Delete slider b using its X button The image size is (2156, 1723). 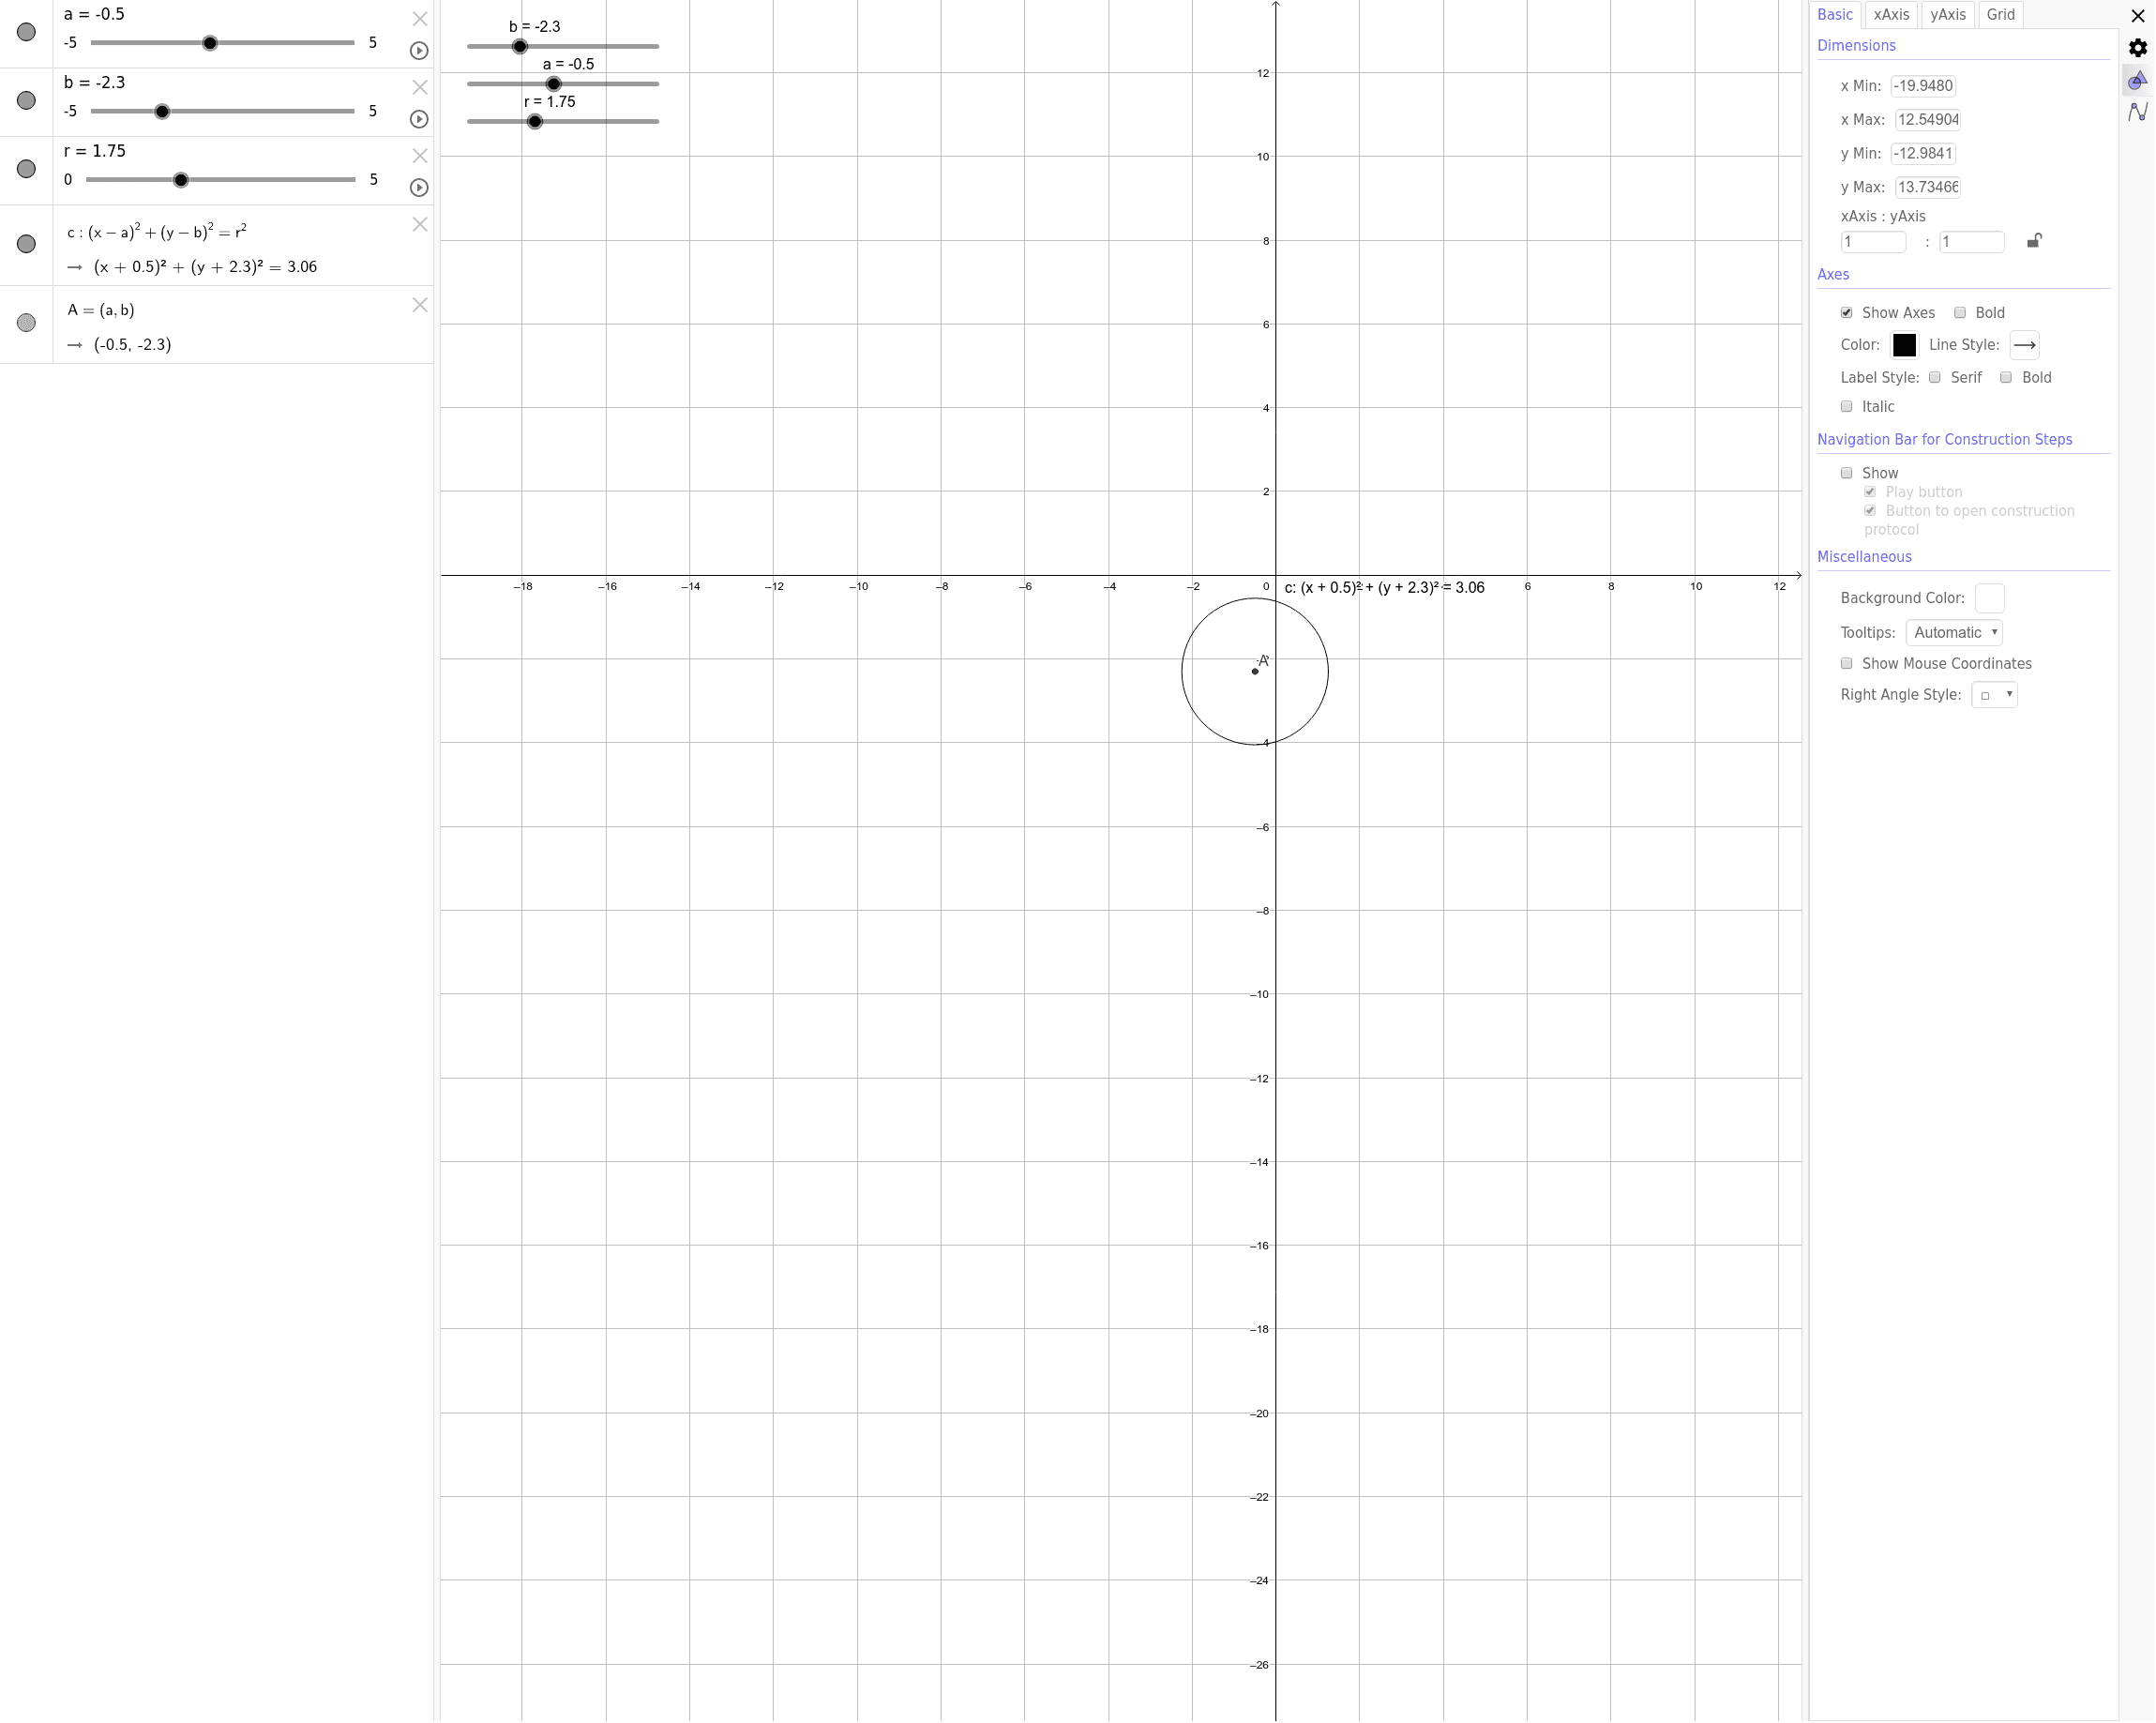tap(419, 87)
